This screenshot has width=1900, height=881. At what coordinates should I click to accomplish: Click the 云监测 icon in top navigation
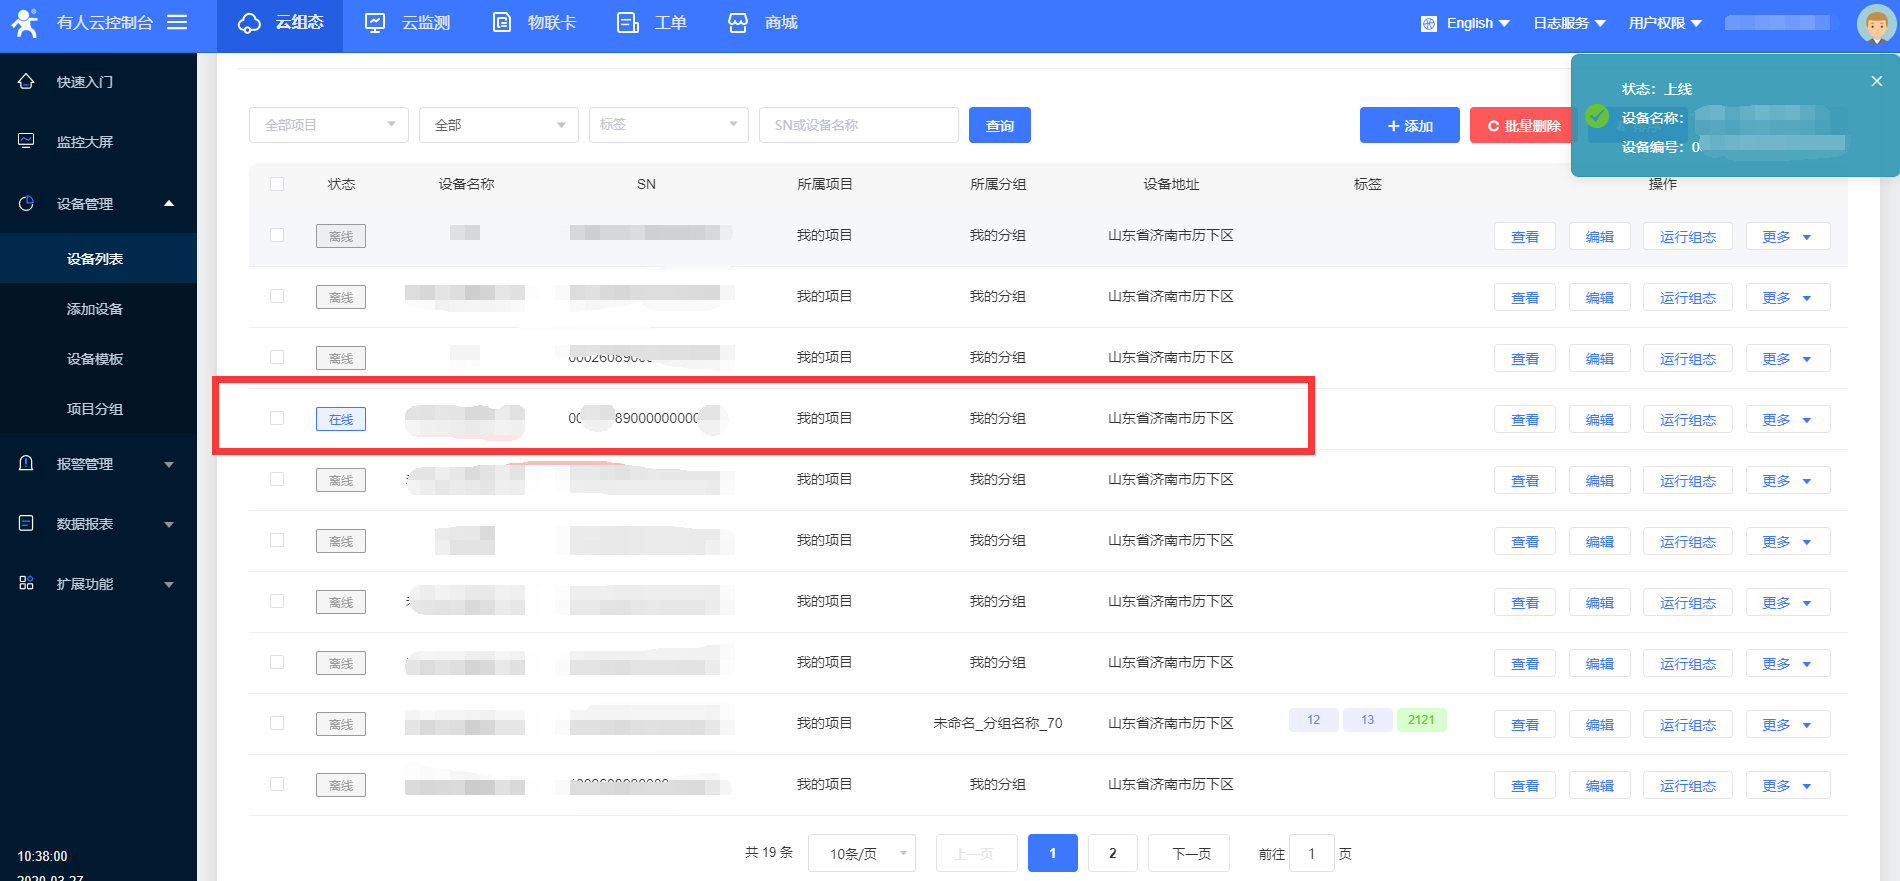point(375,23)
